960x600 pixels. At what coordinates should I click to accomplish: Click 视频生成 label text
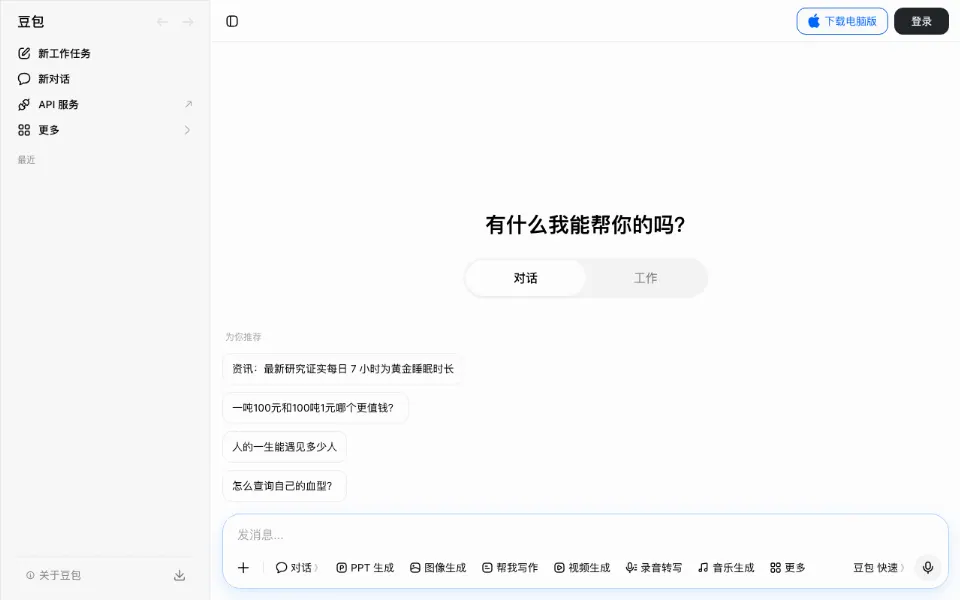coord(589,568)
